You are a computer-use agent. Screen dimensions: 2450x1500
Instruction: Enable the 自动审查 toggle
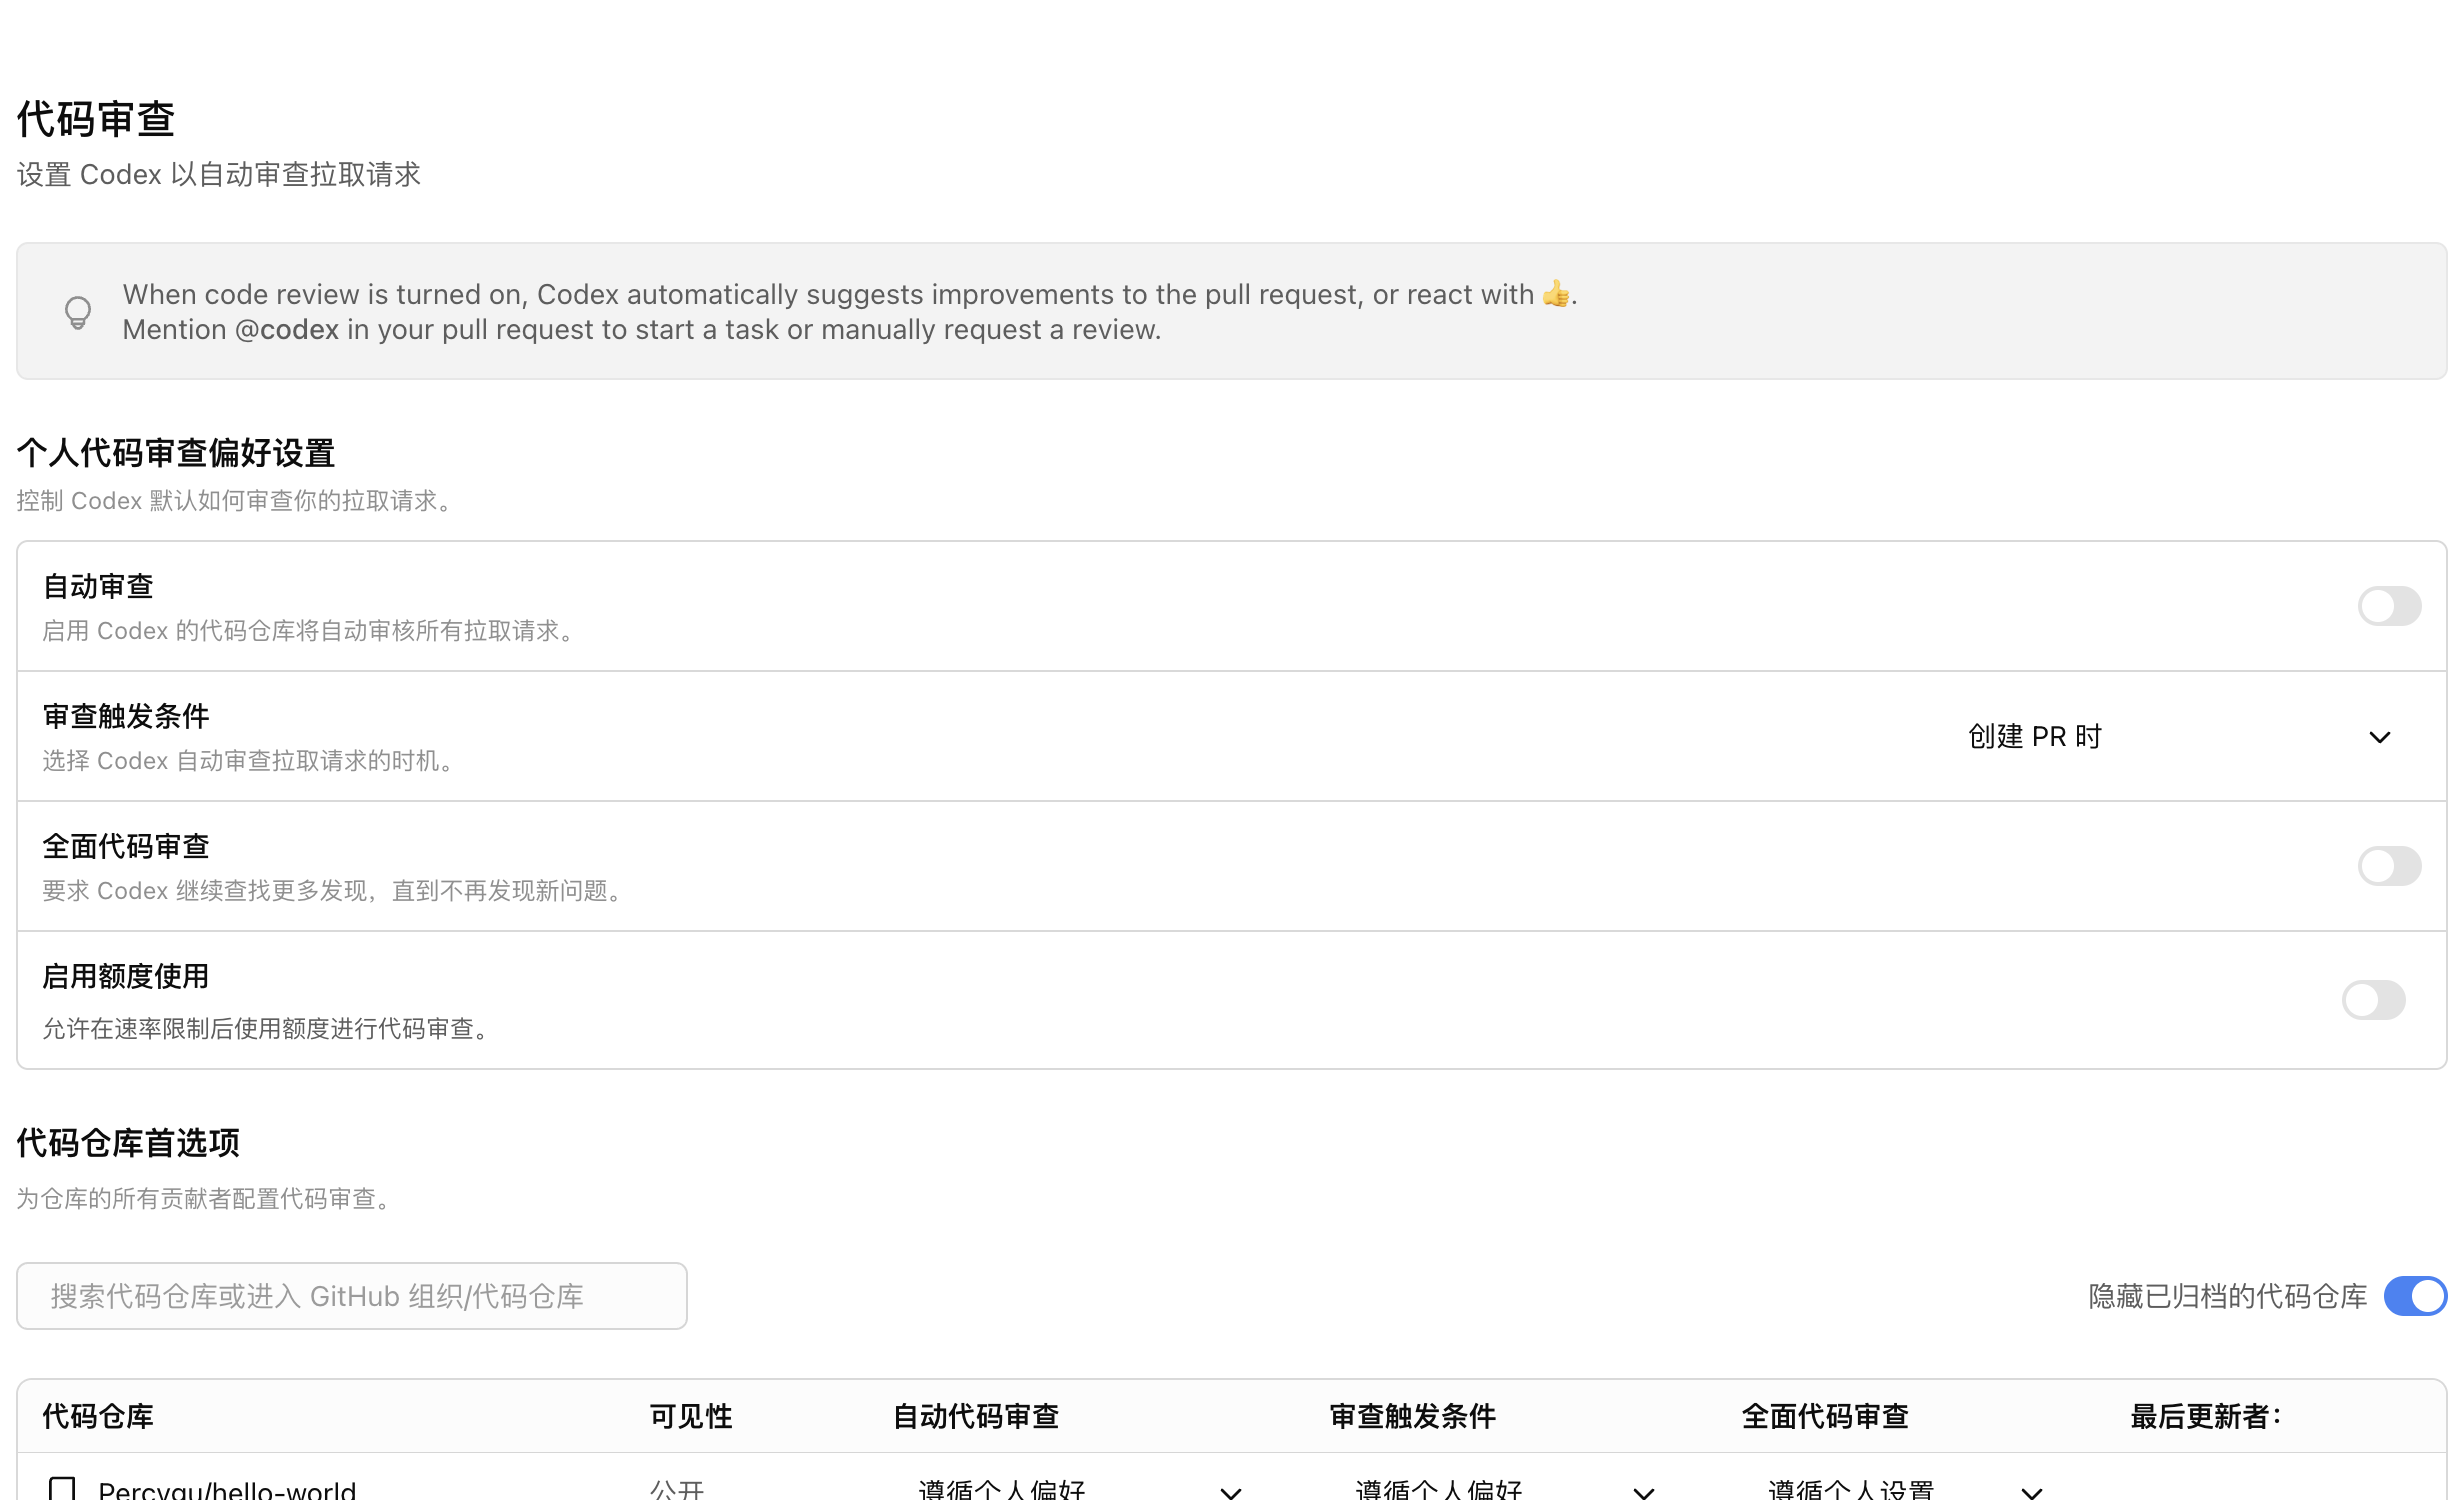2388,606
